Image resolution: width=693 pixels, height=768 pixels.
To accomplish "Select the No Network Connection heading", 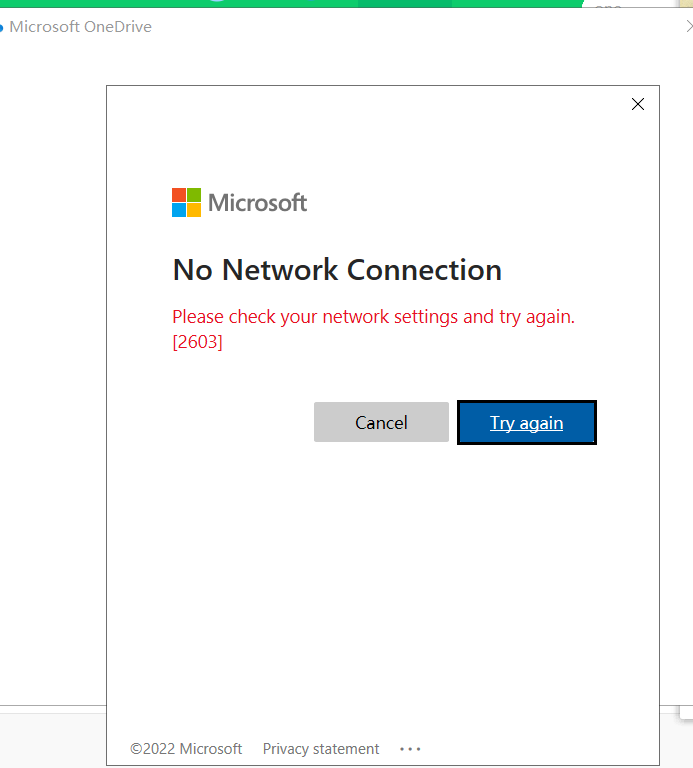I will (337, 270).
